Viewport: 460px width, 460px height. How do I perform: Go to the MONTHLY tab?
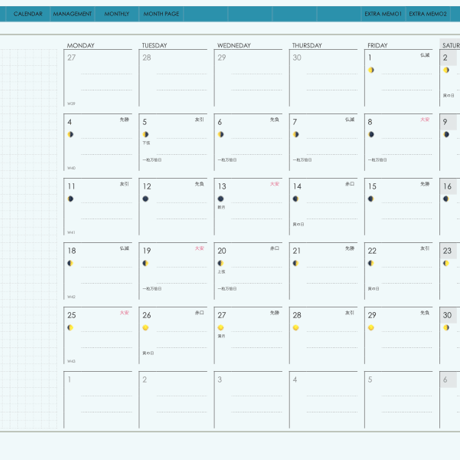[x=117, y=14]
